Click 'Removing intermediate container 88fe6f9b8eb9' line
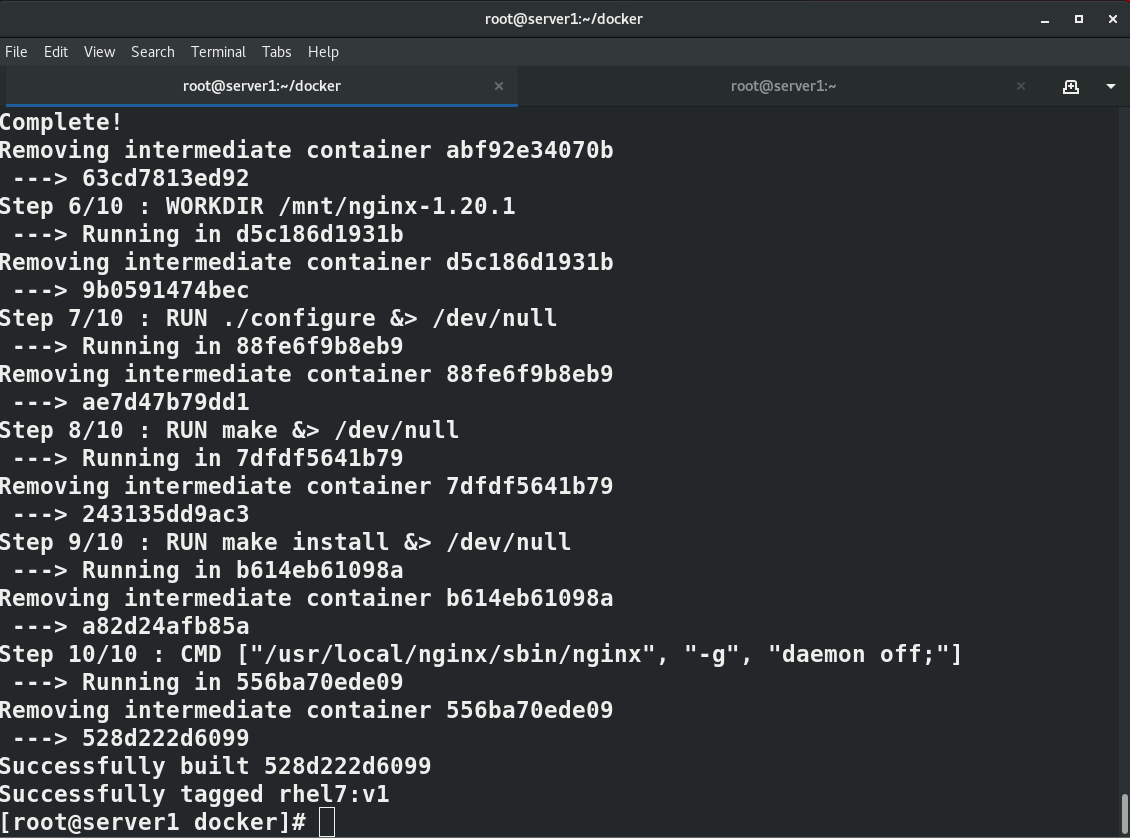The height and width of the screenshot is (839, 1130). tap(306, 375)
